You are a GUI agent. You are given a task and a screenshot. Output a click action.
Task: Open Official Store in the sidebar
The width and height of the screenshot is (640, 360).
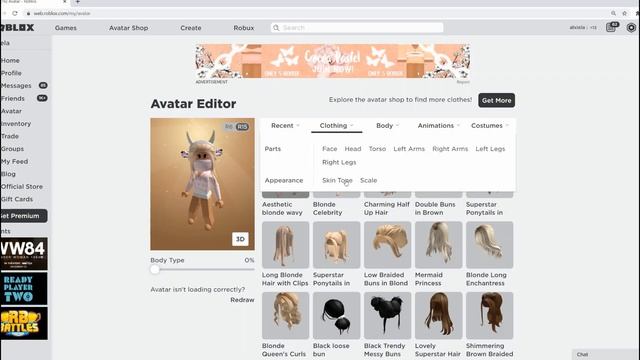[22, 187]
